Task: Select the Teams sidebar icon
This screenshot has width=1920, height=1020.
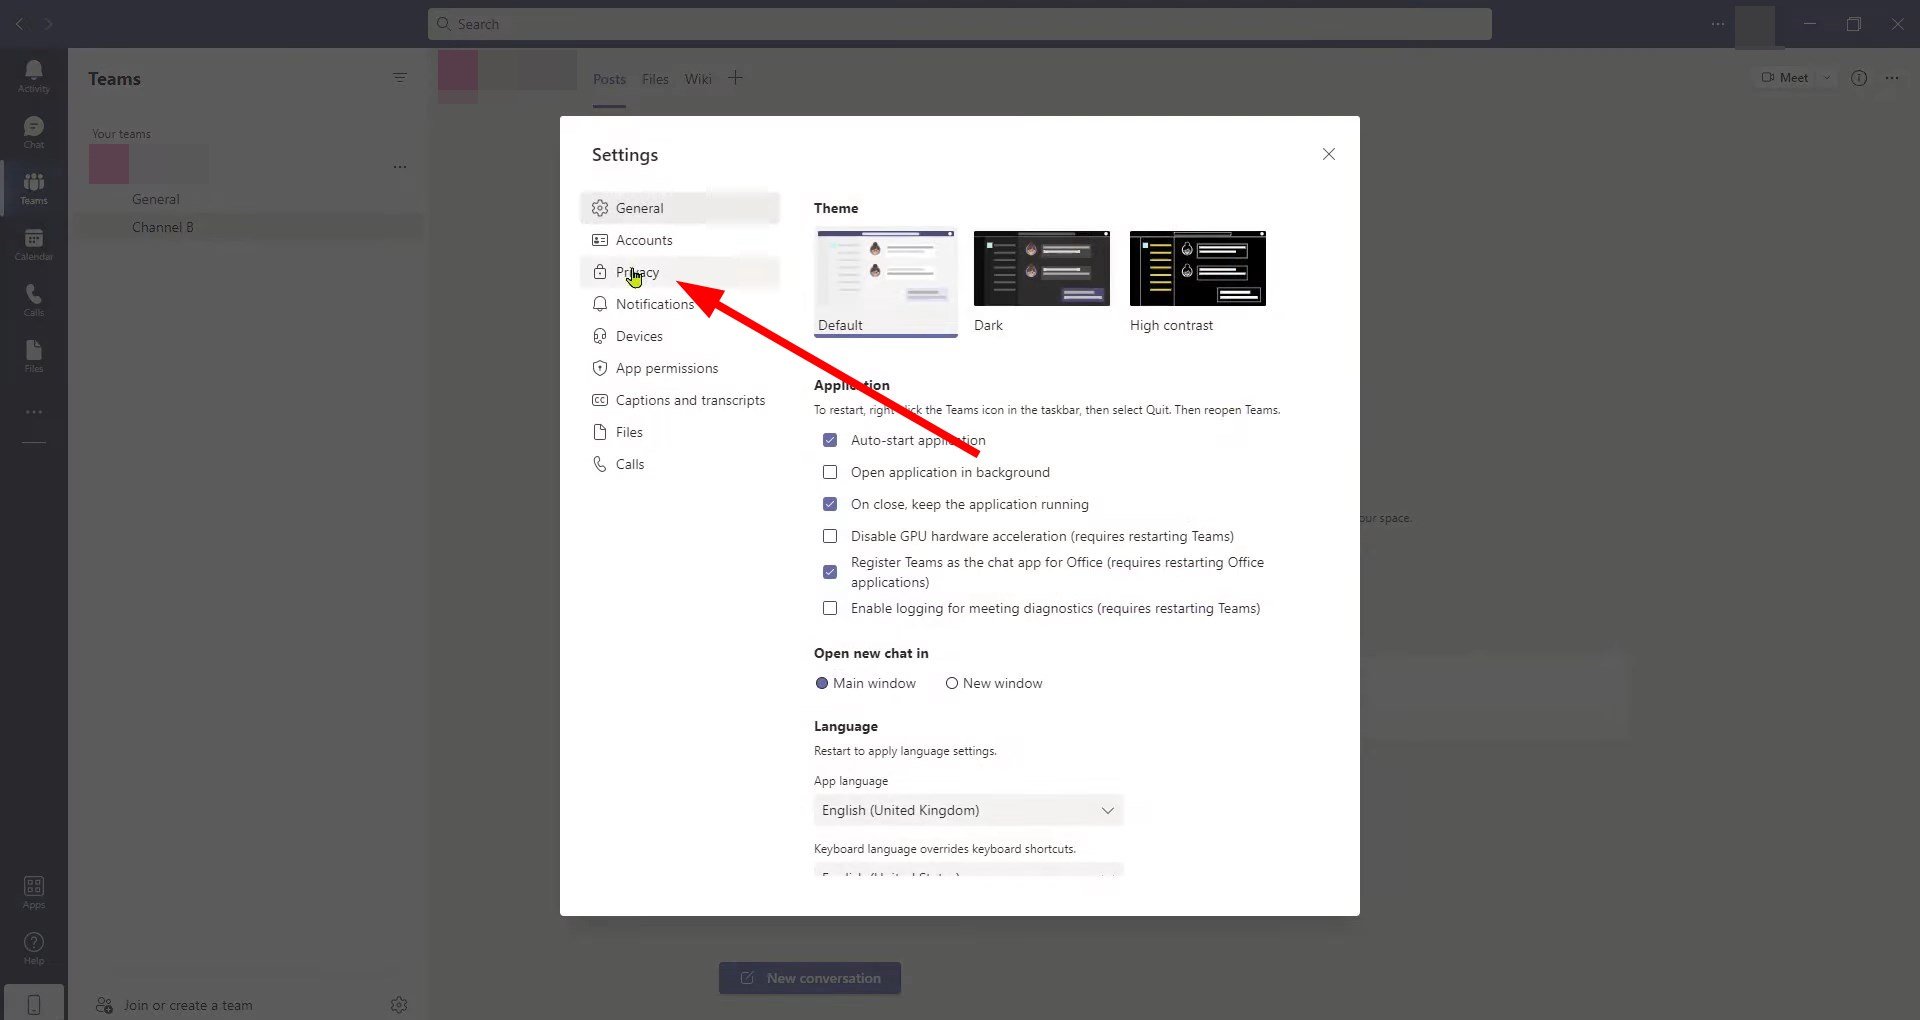Action: [x=33, y=188]
